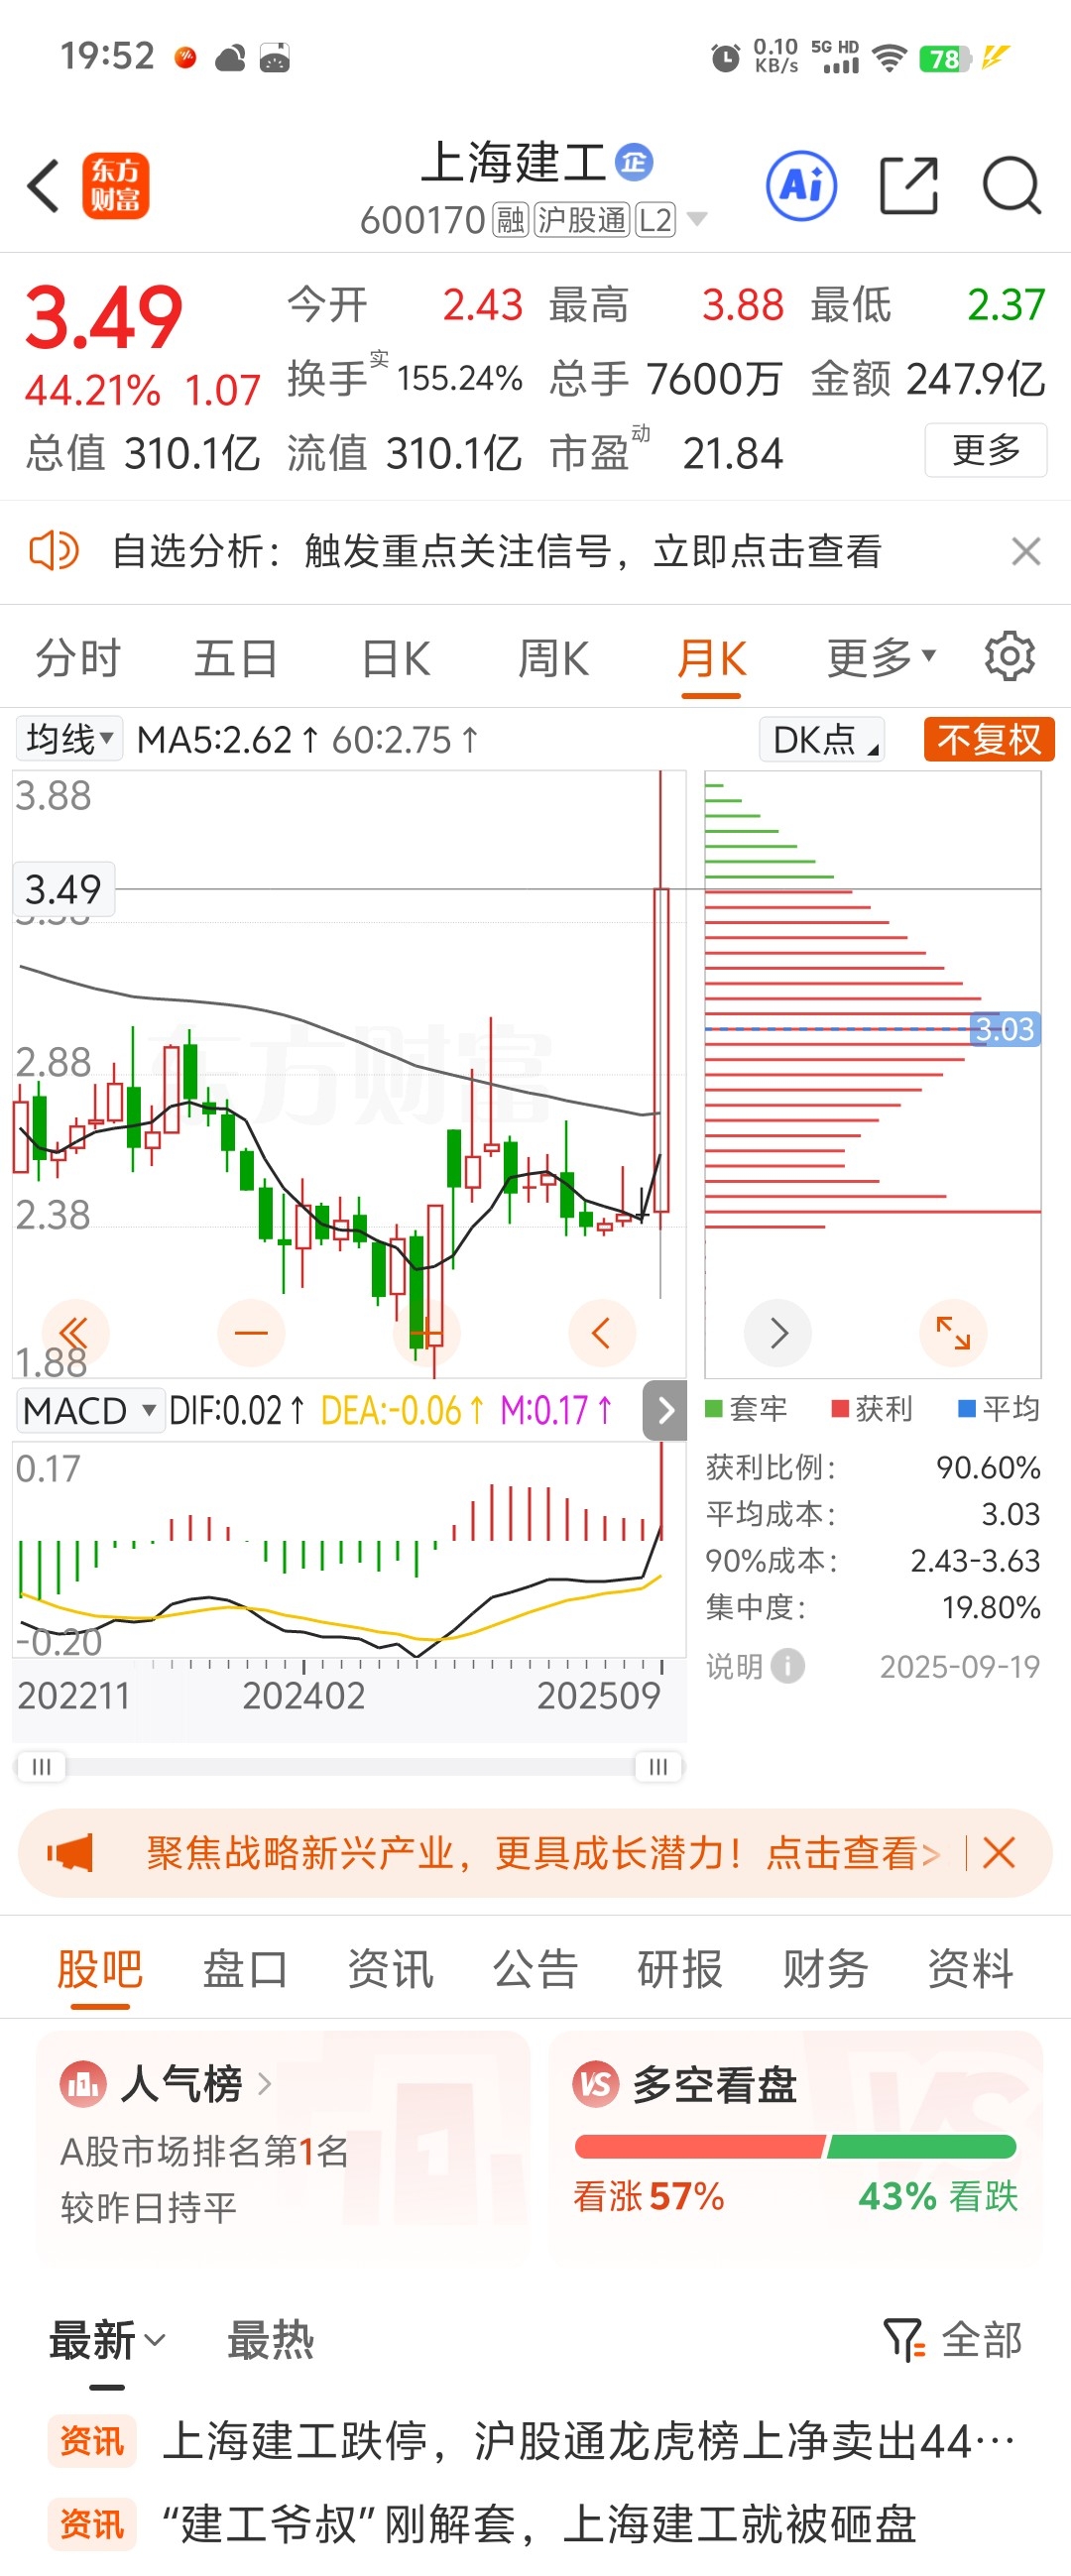Expand 更多 quote details button
Image resolution: width=1071 pixels, height=2576 pixels.
click(x=986, y=450)
